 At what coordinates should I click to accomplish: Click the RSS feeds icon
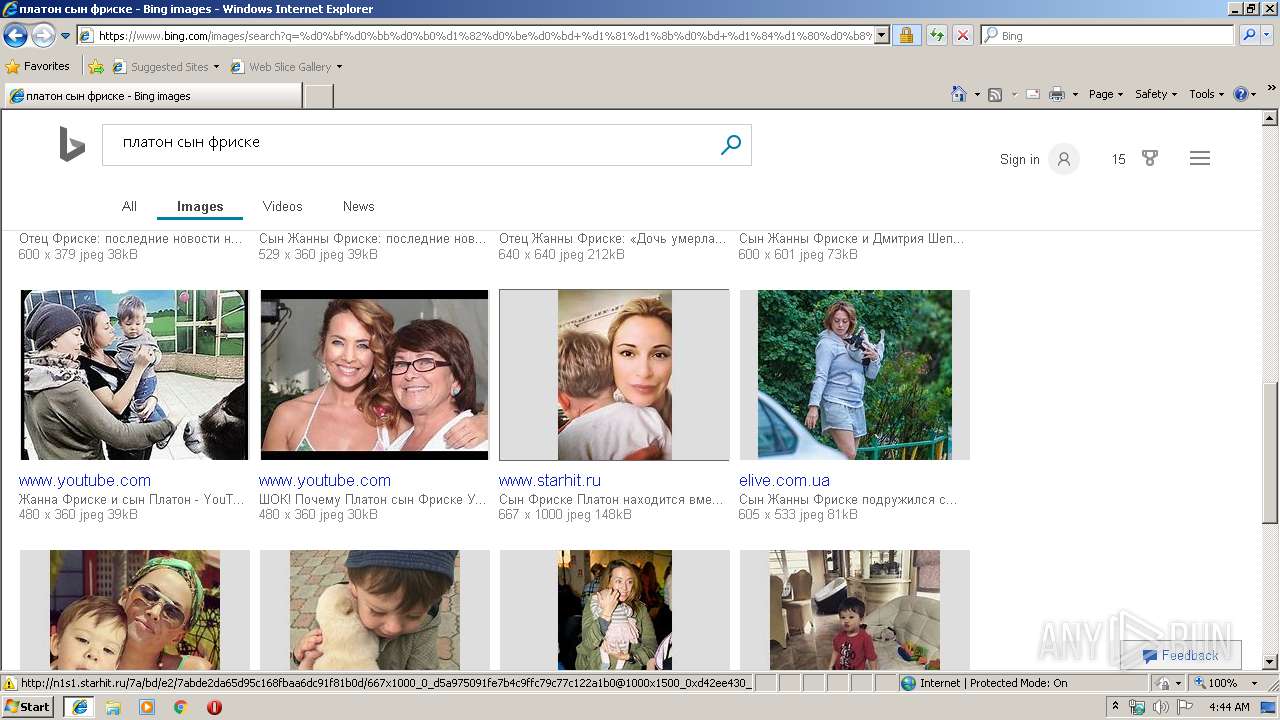coord(995,94)
